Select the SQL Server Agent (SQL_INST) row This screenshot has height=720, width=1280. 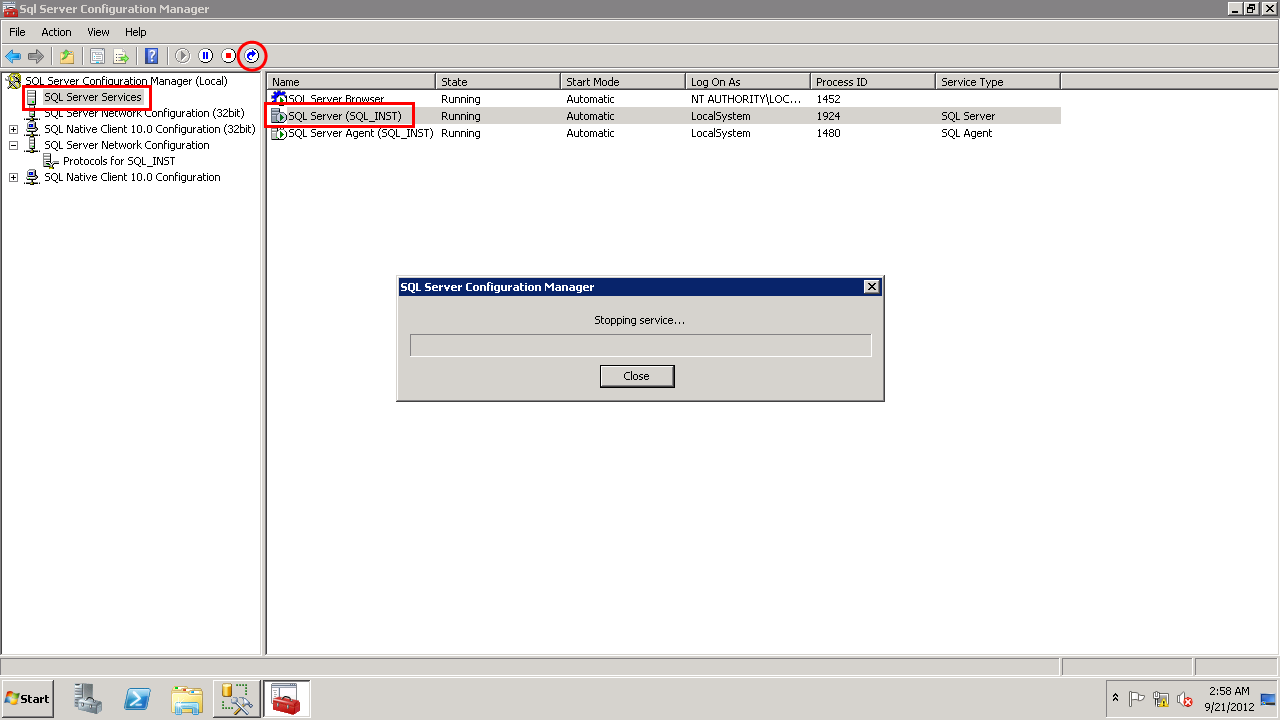click(x=360, y=133)
